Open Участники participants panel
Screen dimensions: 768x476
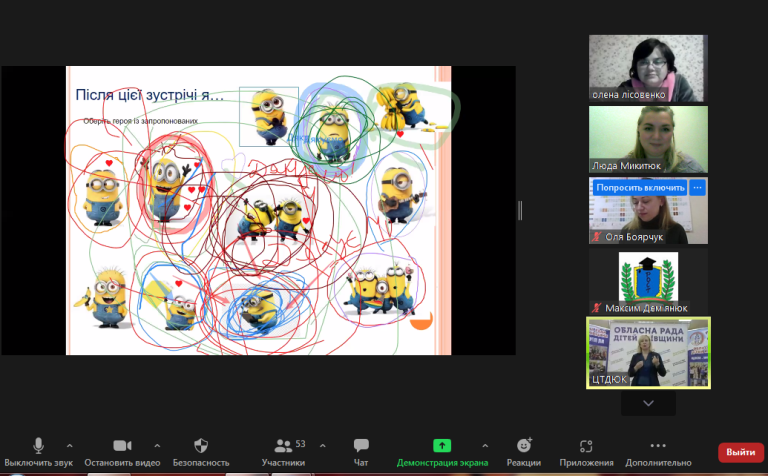283,452
